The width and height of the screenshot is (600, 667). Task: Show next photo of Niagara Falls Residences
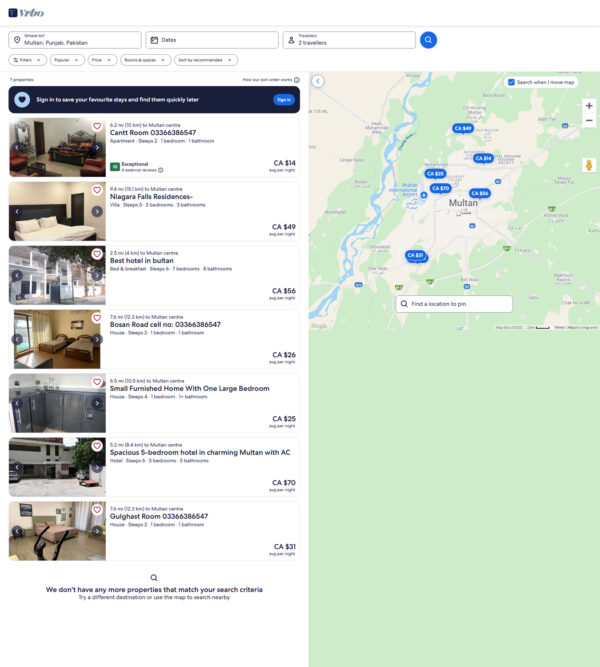point(97,211)
